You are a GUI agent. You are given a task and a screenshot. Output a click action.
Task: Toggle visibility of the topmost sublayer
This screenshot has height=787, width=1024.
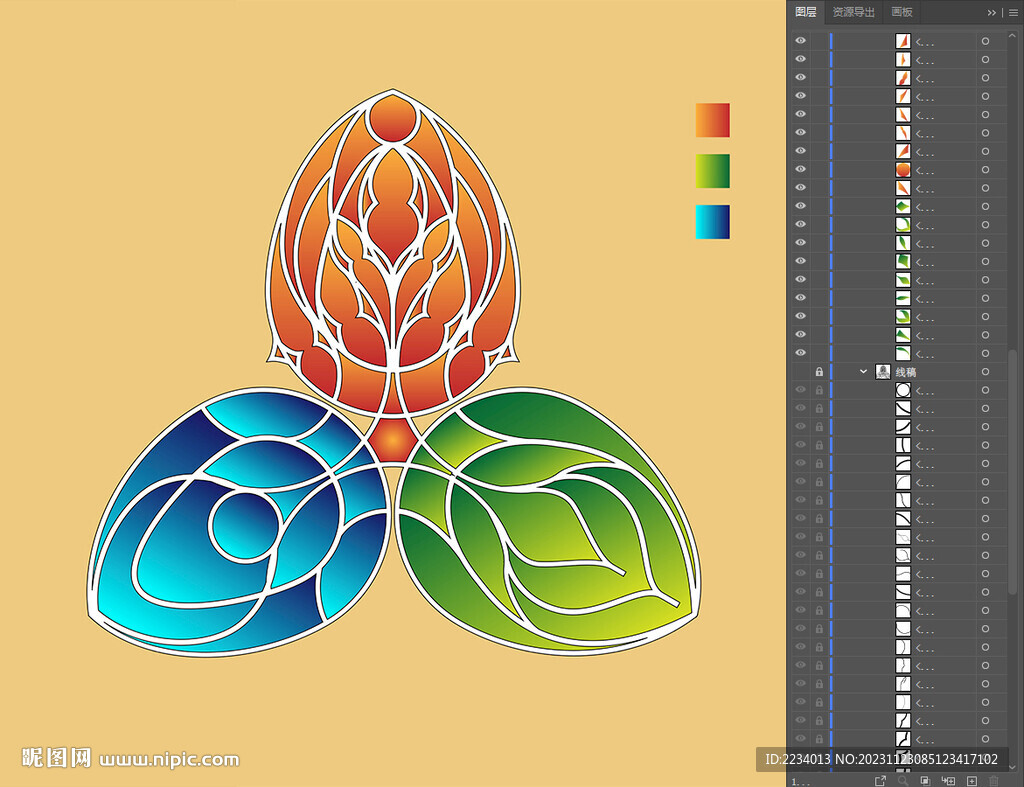tap(800, 41)
